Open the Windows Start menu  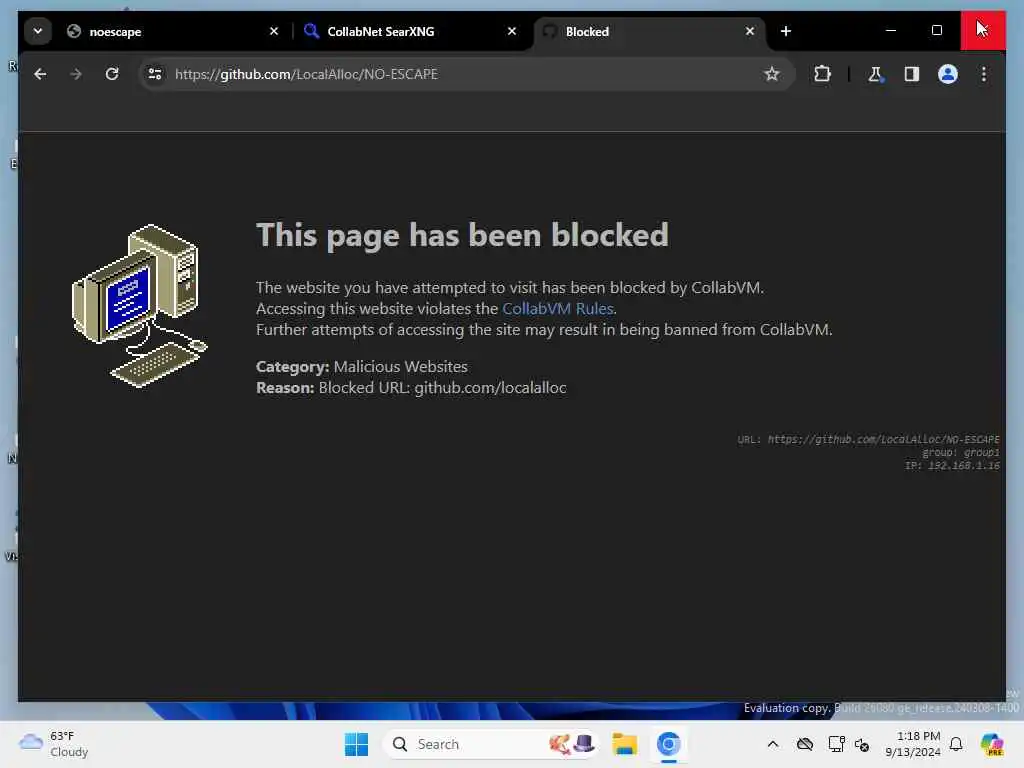click(x=357, y=744)
